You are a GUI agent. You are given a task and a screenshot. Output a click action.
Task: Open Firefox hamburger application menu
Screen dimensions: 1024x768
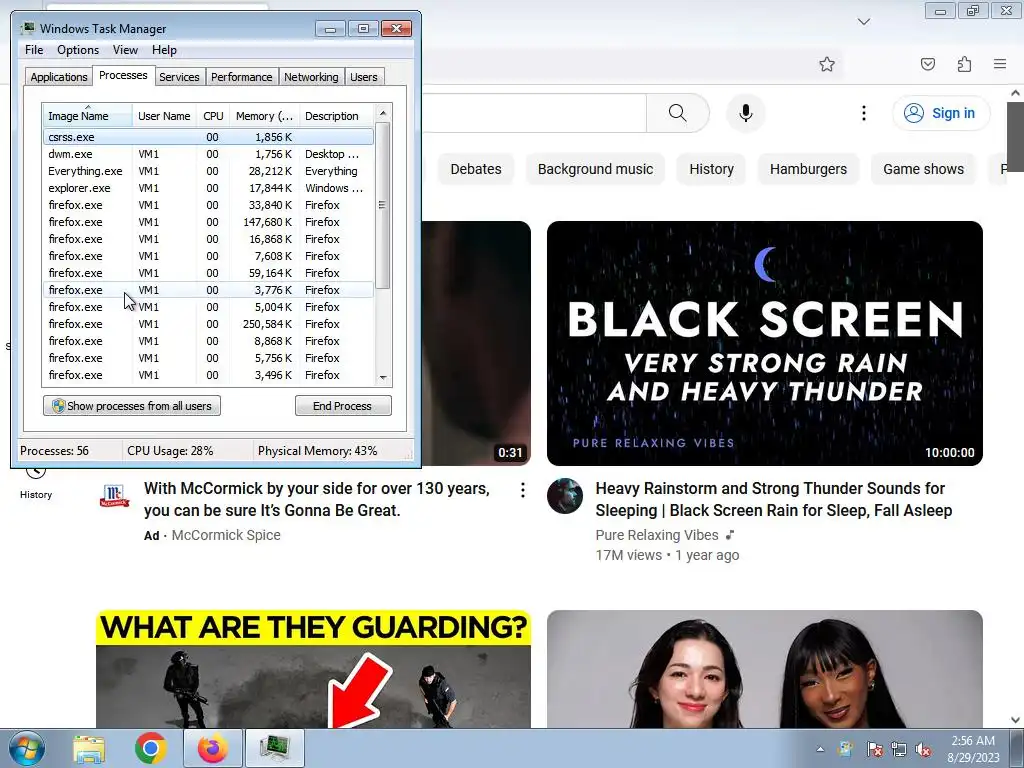point(1000,64)
